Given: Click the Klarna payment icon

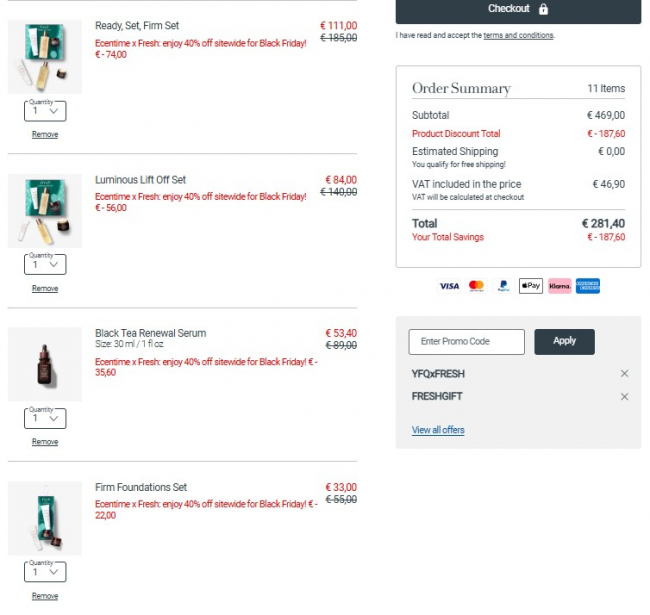Looking at the screenshot, I should coord(560,286).
